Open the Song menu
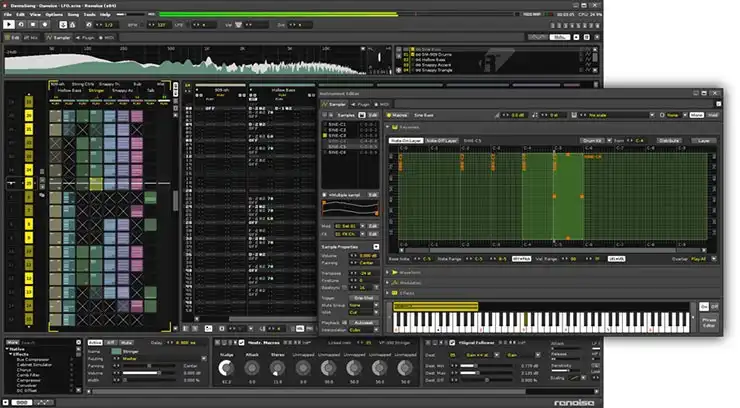 click(x=73, y=15)
